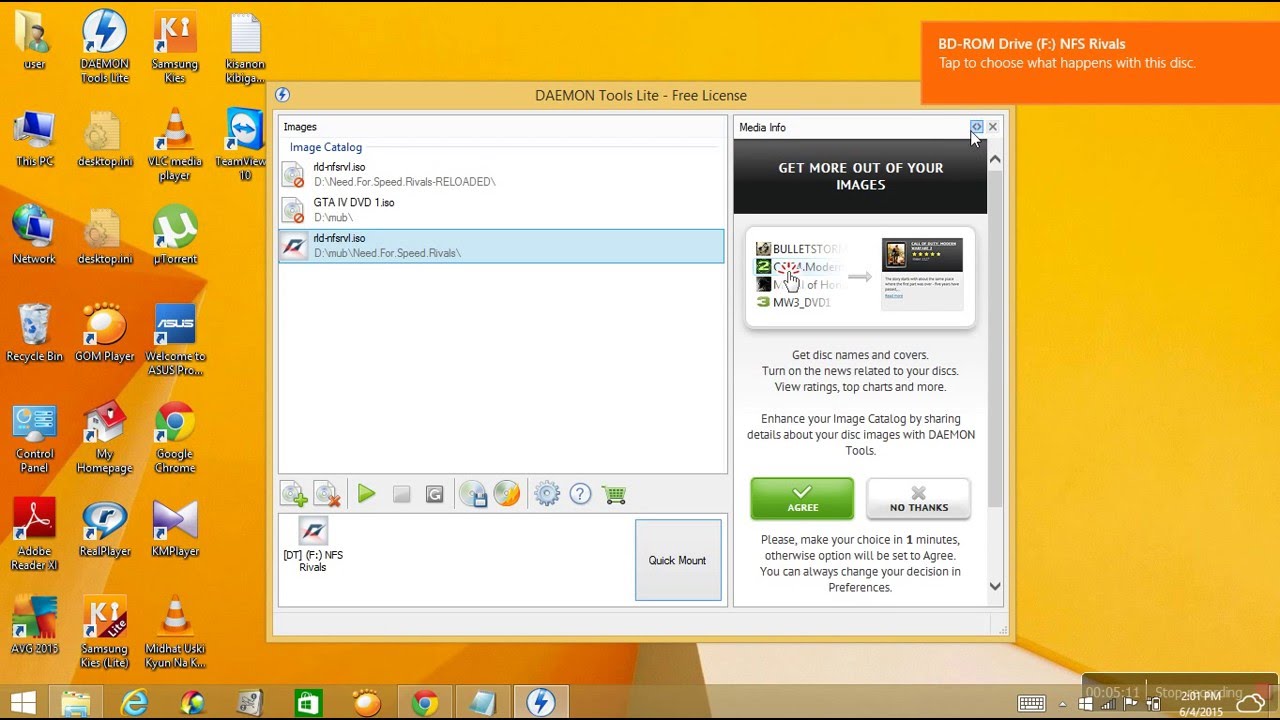Viewport: 1280px width, 720px height.
Task: Click the NO THANKS button
Action: [x=918, y=498]
